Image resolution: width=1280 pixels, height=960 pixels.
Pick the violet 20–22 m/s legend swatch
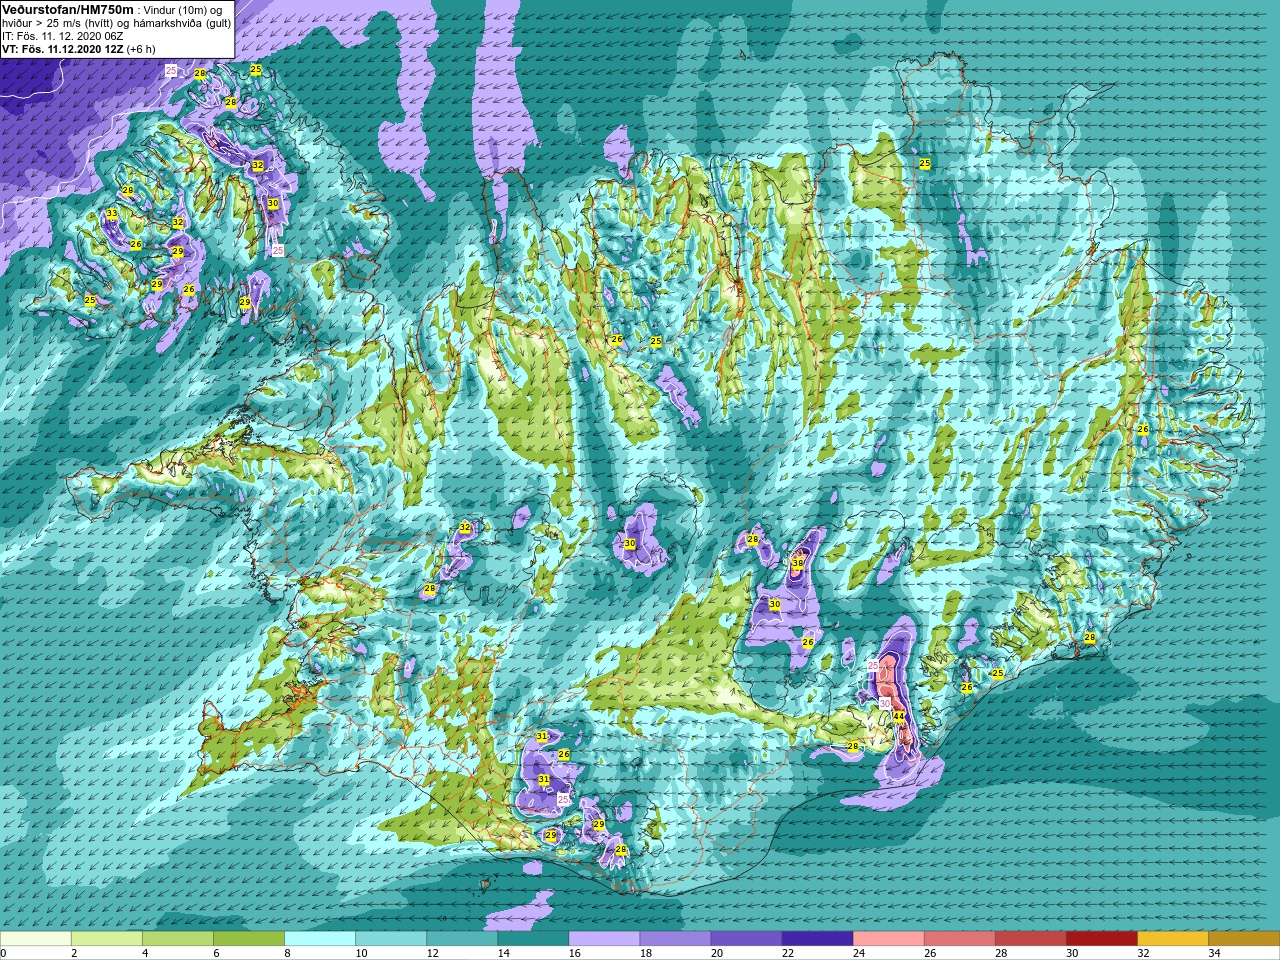(746, 938)
